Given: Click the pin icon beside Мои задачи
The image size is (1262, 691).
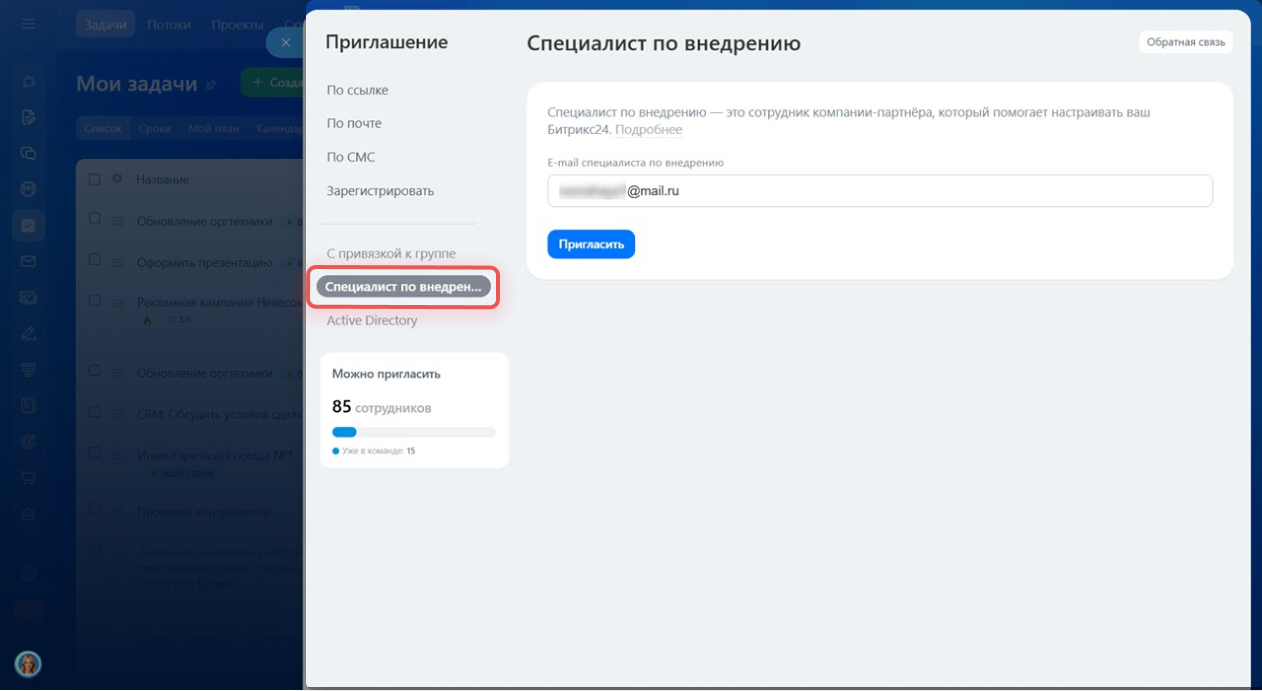Looking at the screenshot, I should [x=211, y=86].
